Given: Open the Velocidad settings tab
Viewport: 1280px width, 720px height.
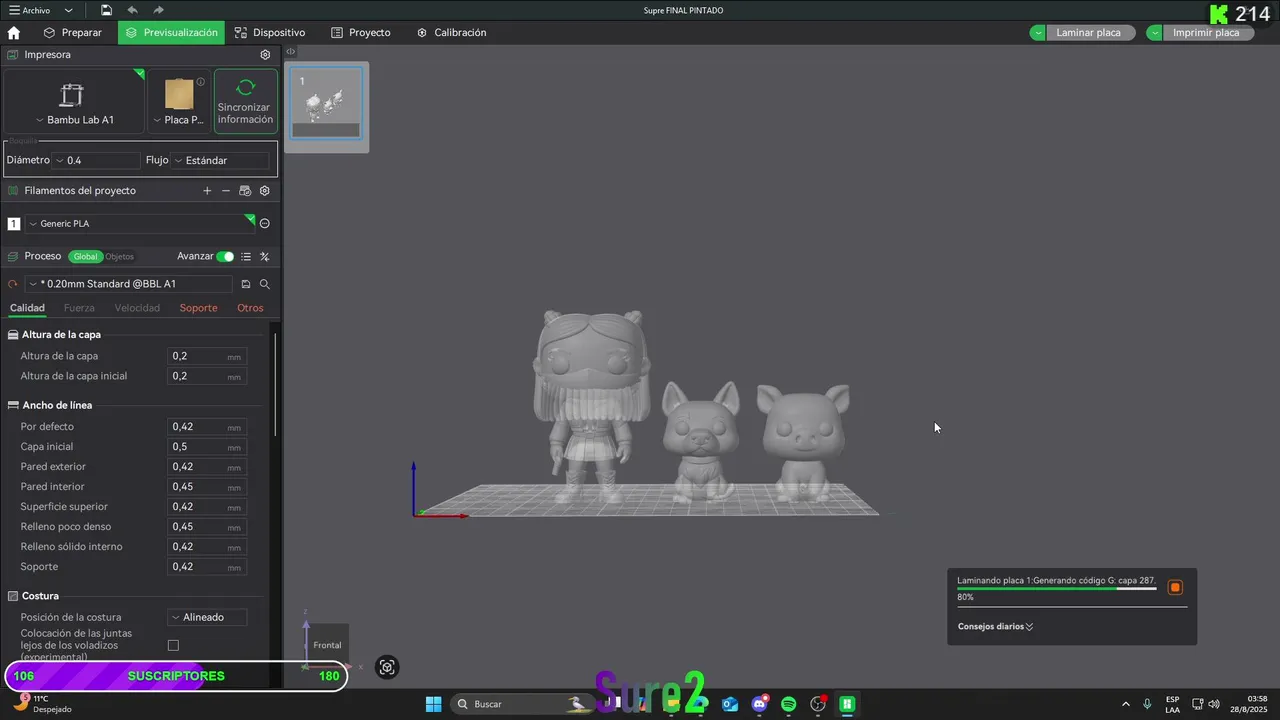Looking at the screenshot, I should 137,308.
